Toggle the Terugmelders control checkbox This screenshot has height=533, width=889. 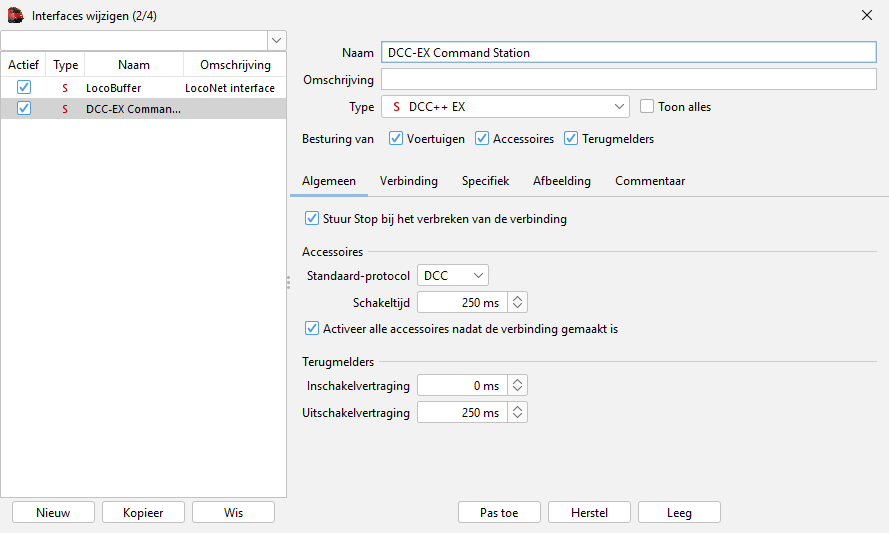pyautogui.click(x=572, y=139)
